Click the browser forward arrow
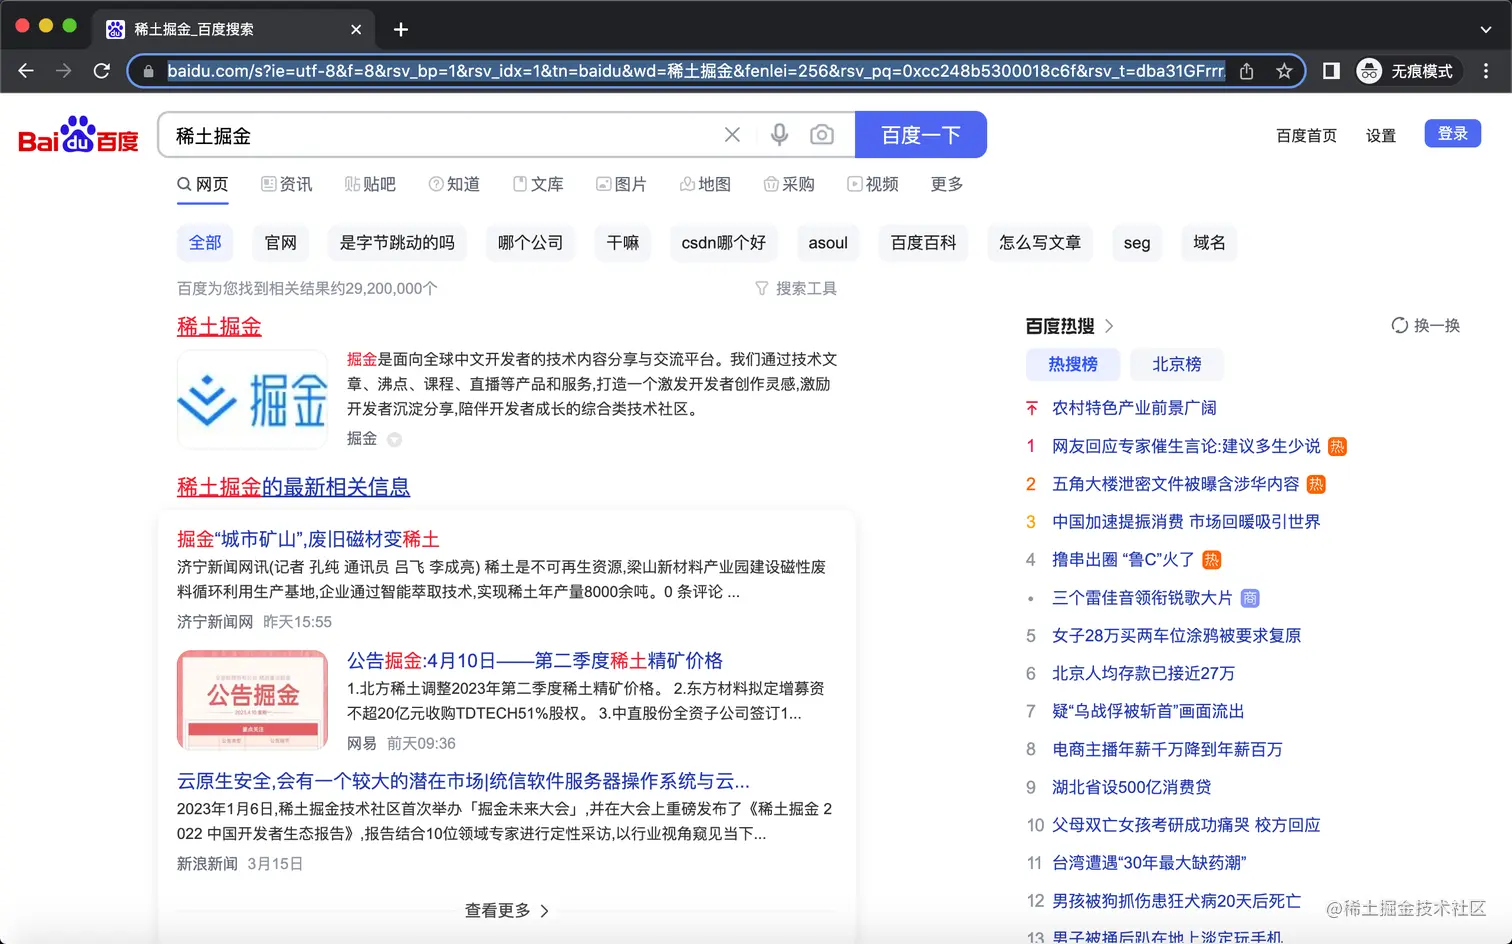 [64, 71]
